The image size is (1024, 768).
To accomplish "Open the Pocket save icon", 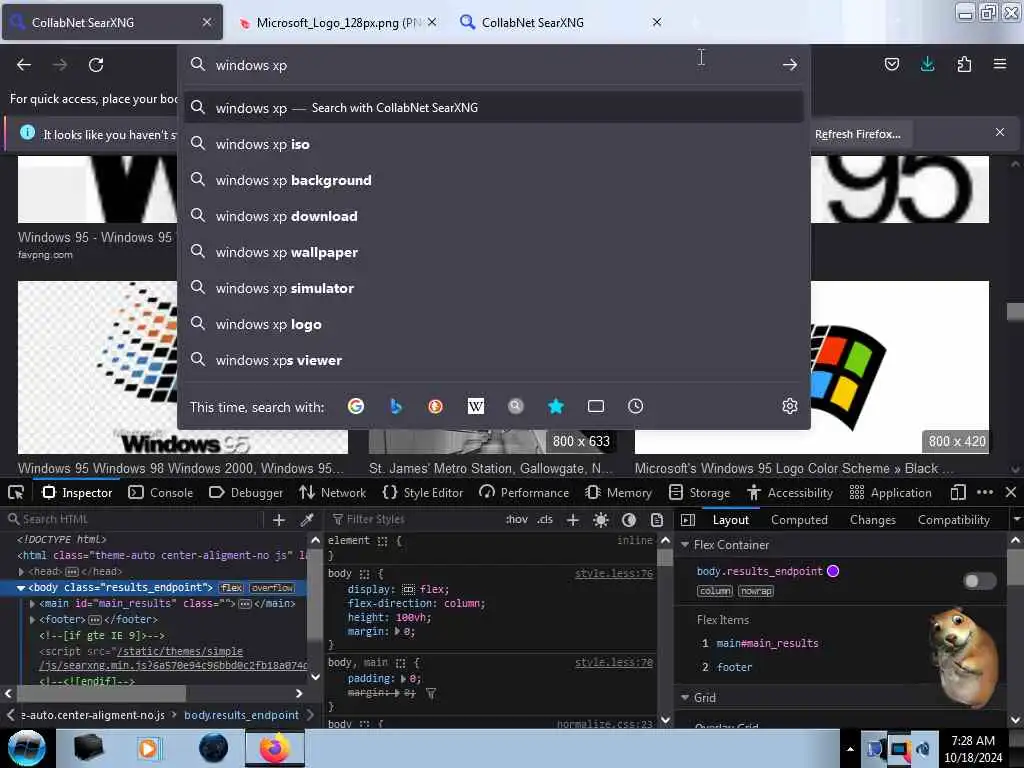I will click(891, 64).
